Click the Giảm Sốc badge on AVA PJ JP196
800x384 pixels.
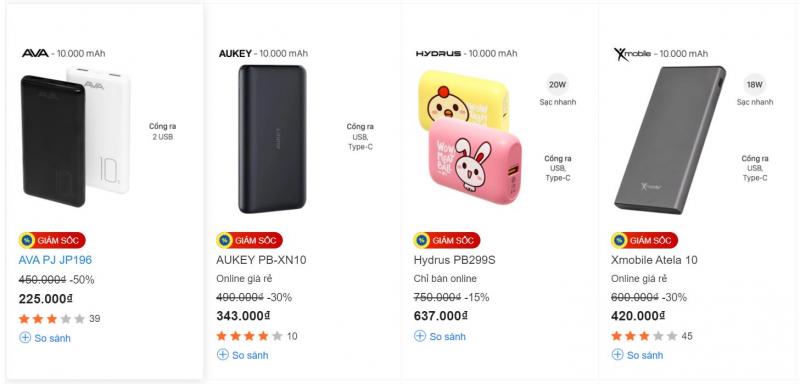[x=52, y=240]
